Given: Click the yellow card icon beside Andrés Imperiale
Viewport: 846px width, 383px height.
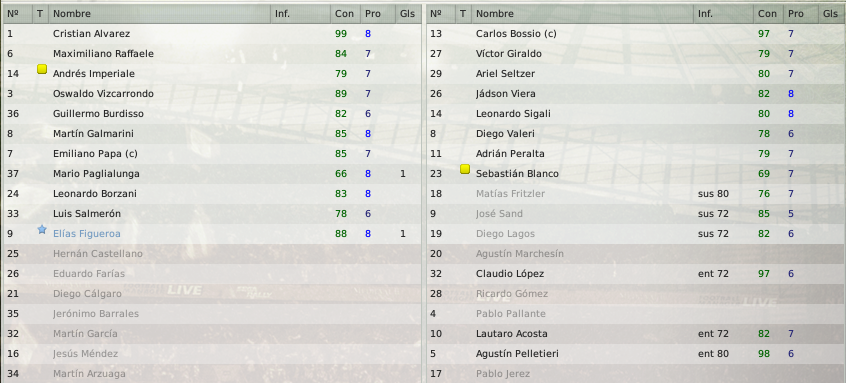Looking at the screenshot, I should (42, 69).
